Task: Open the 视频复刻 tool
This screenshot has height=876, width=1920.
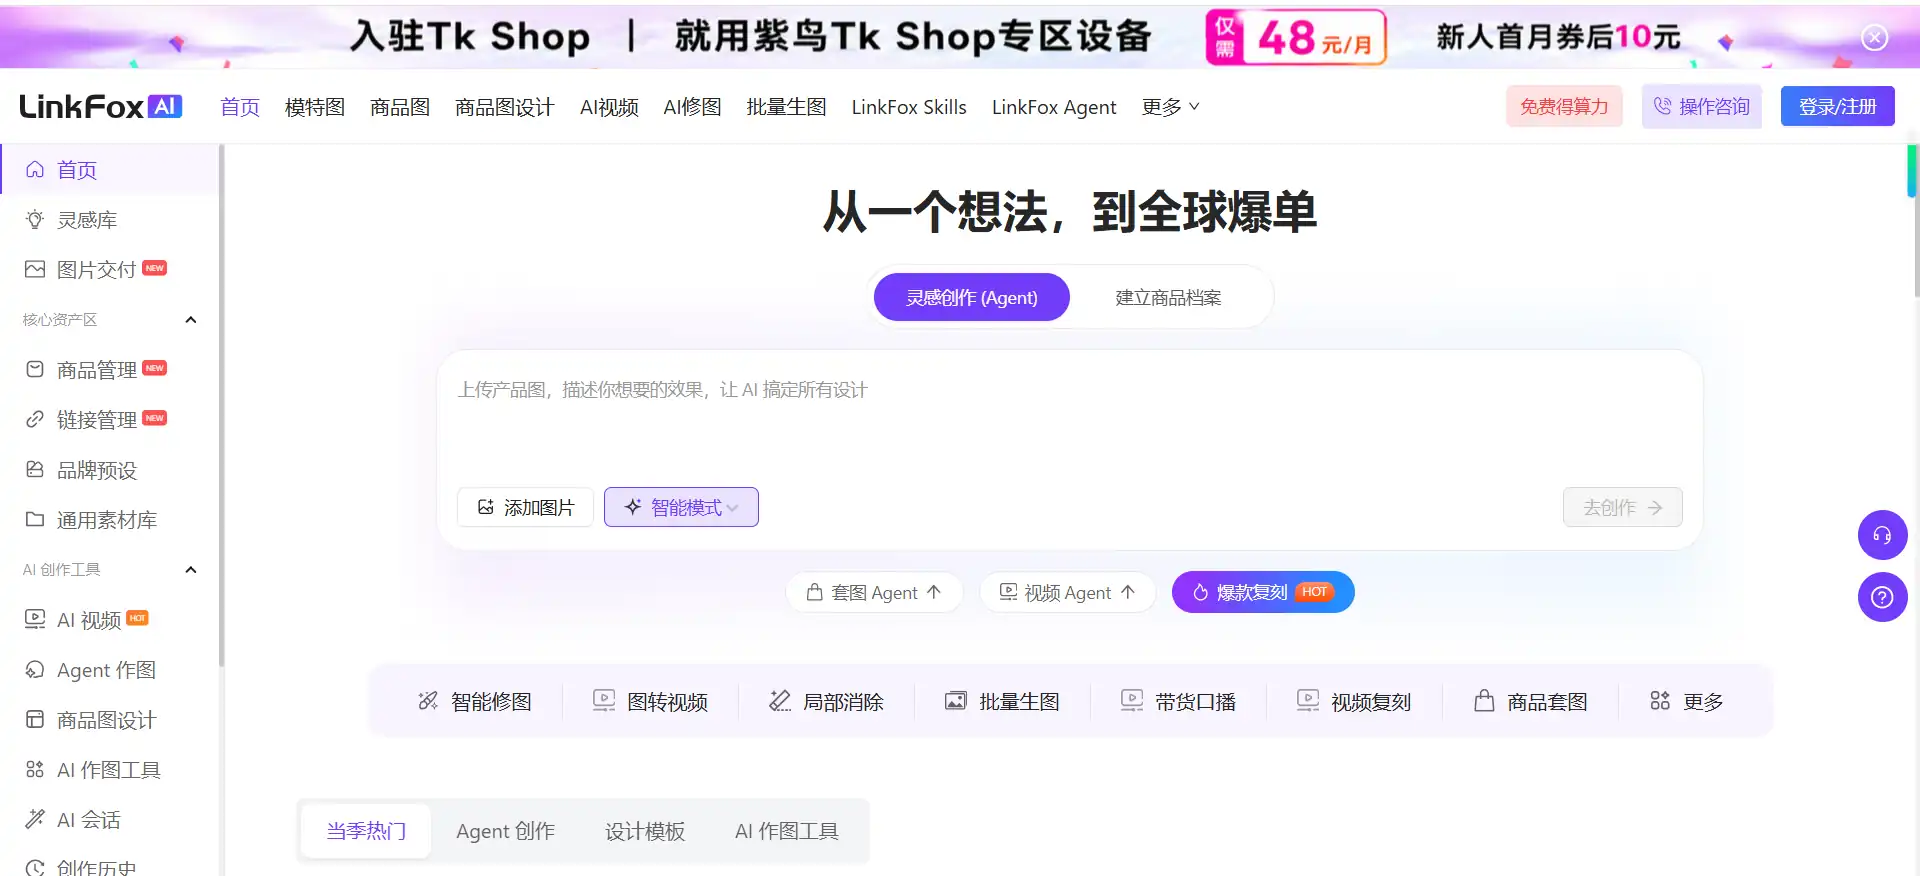Action: (1354, 701)
